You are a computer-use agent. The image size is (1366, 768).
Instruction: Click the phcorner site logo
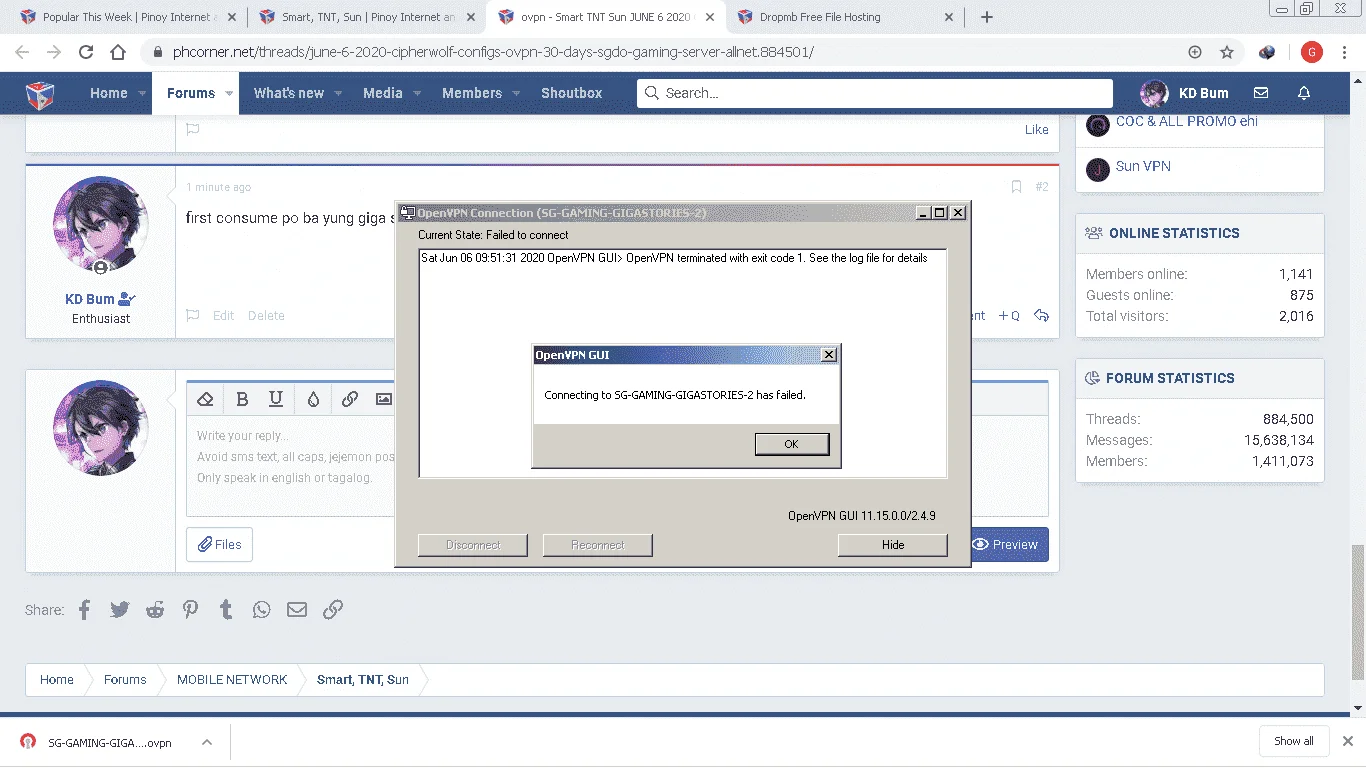tap(40, 93)
